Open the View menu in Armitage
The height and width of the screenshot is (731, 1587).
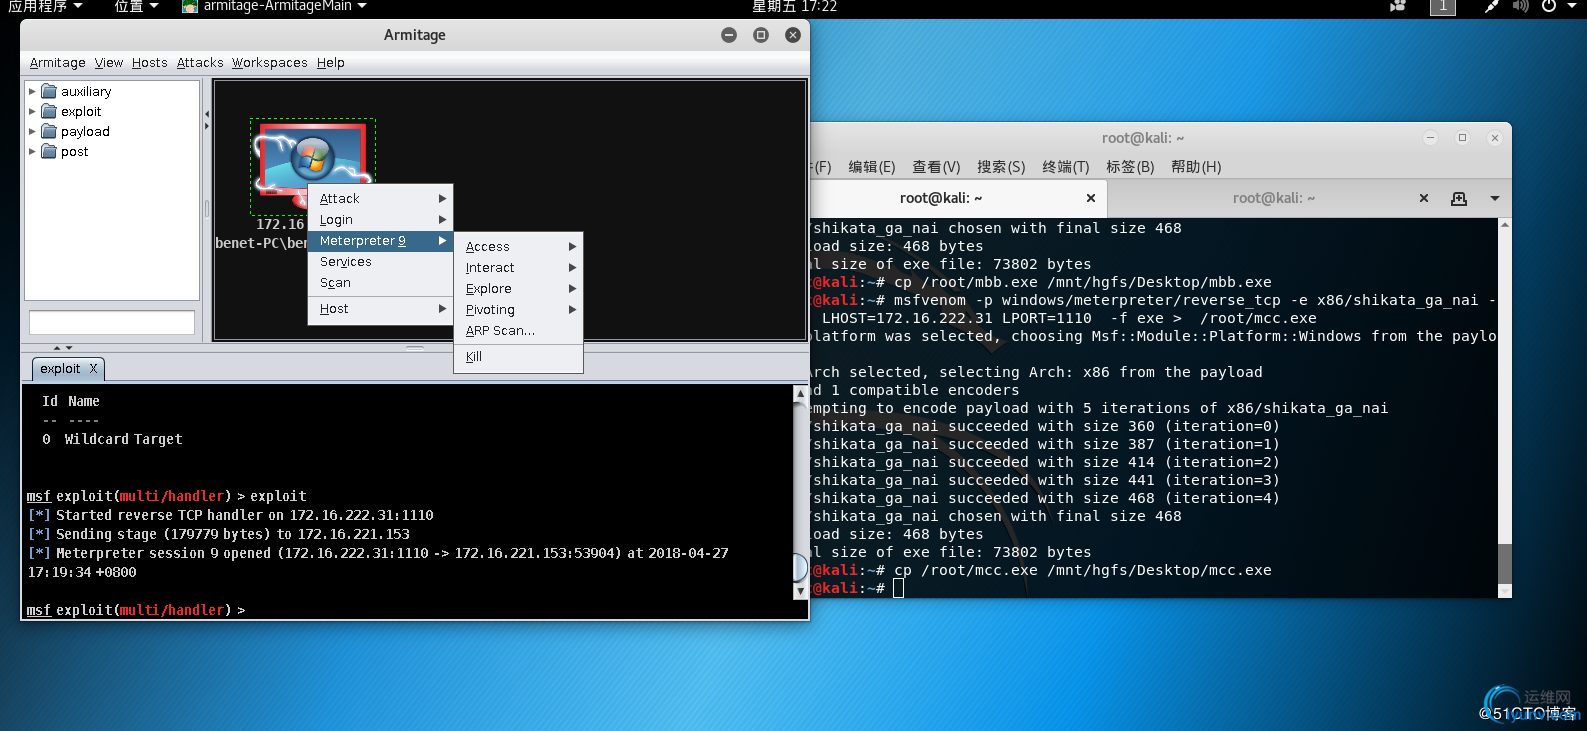tap(109, 62)
